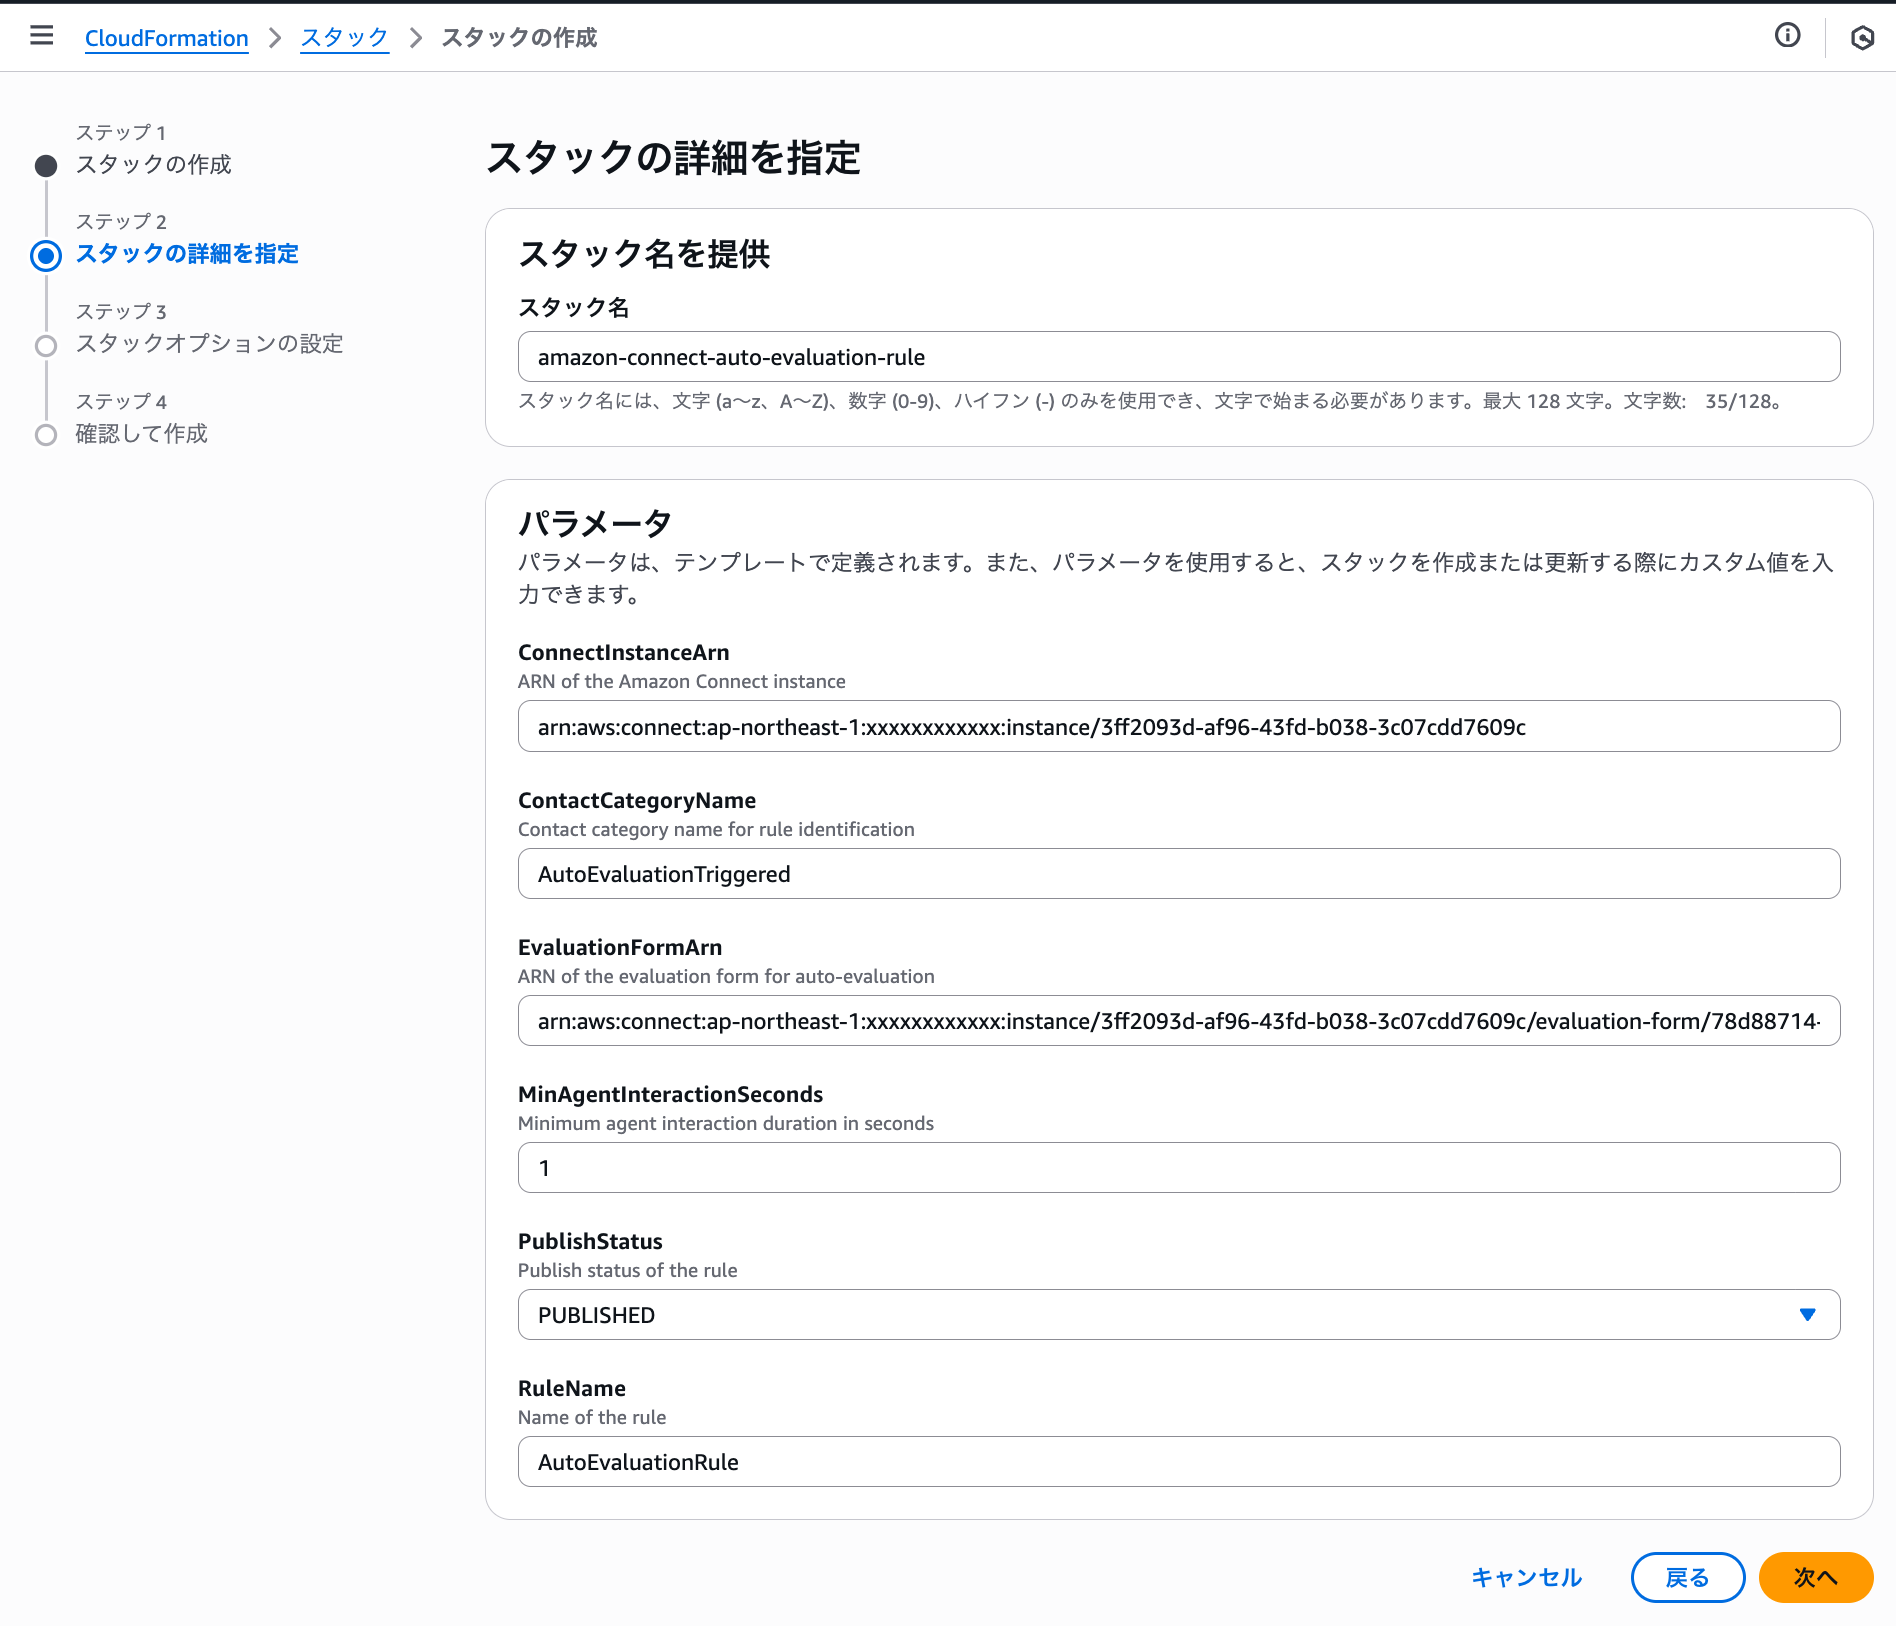Click 'Publish status of the rule' description

628,1271
